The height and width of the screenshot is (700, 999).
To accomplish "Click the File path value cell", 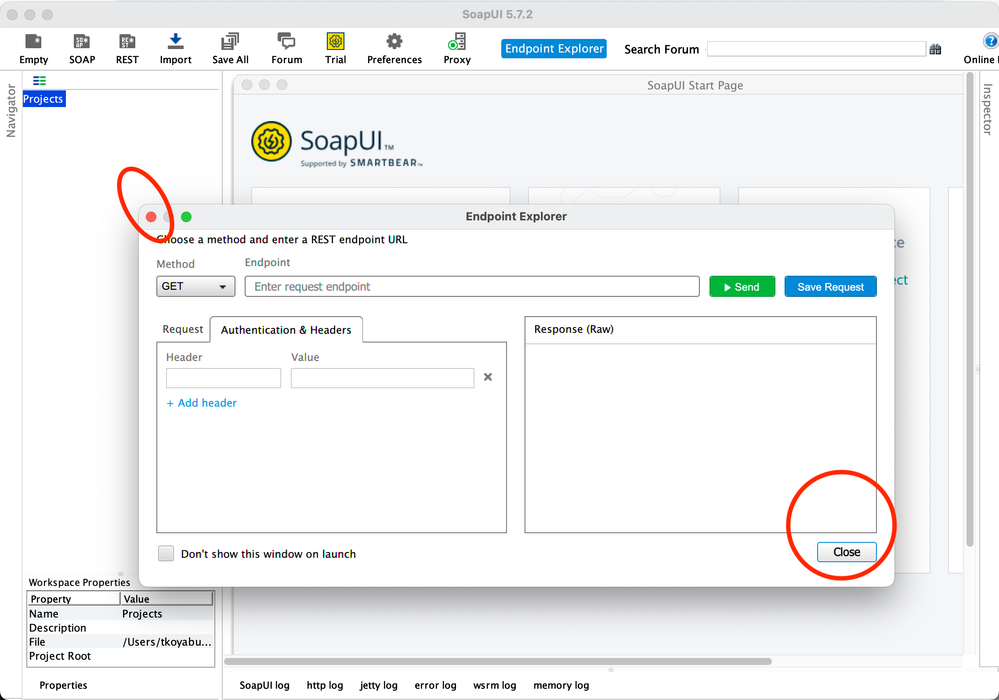I will (167, 642).
